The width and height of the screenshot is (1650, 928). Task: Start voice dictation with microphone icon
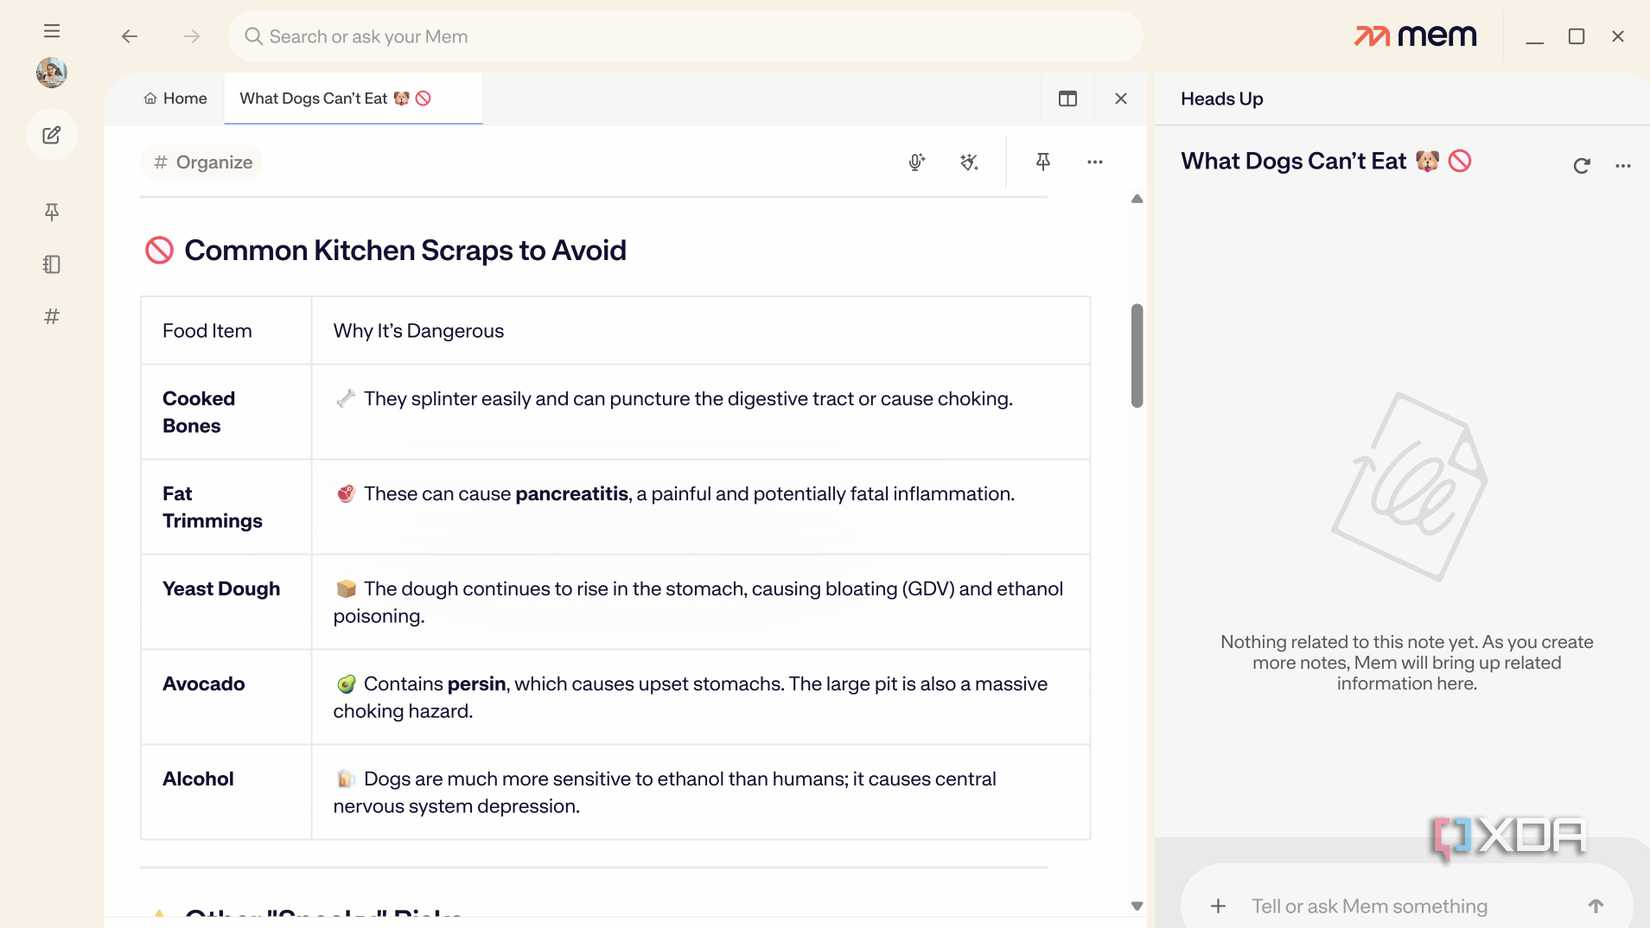916,162
